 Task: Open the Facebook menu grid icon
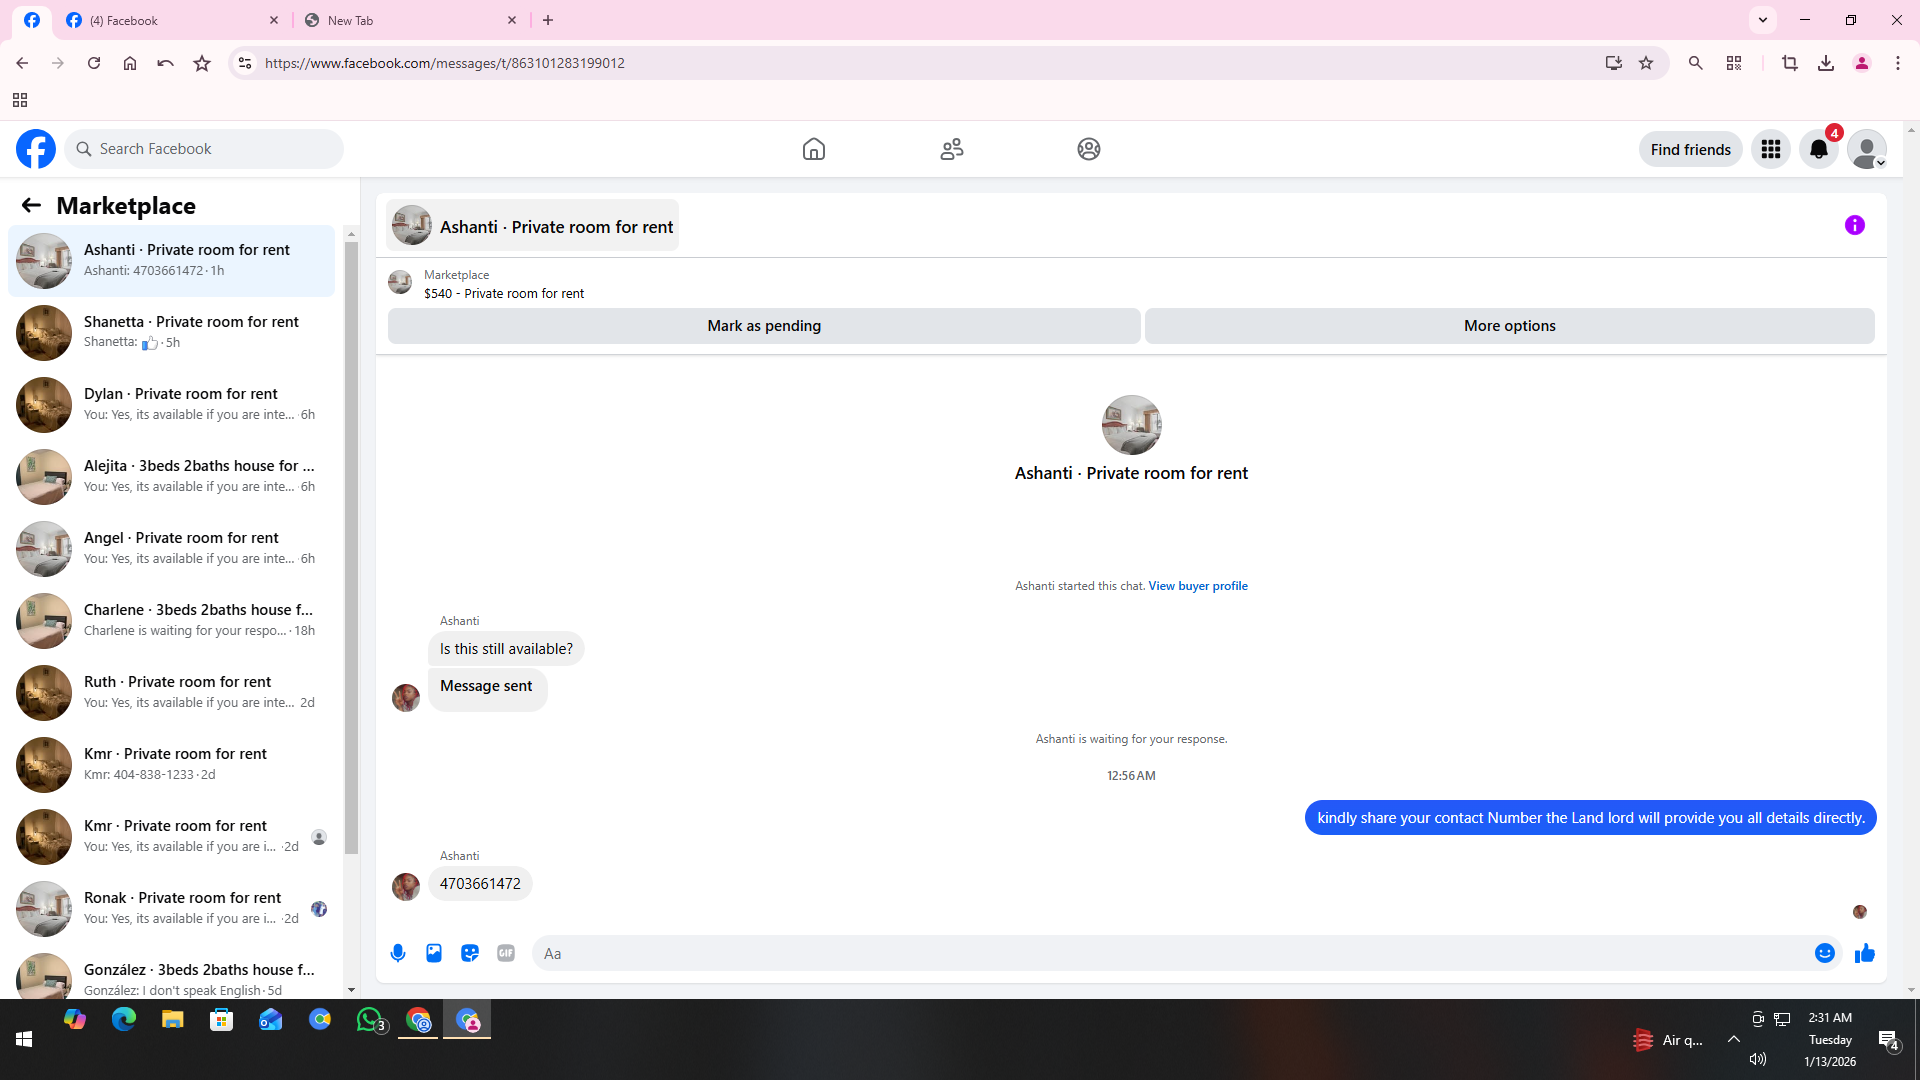point(1770,149)
